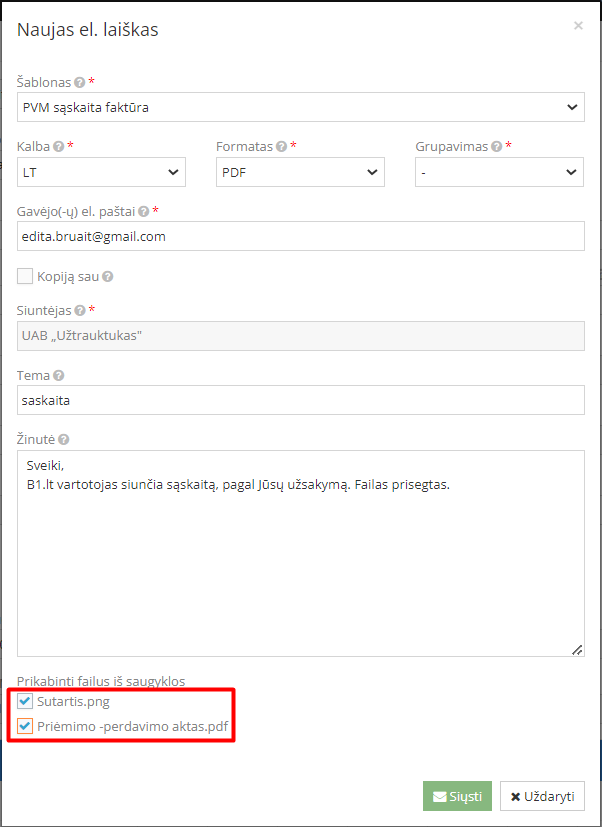The width and height of the screenshot is (602, 827).
Task: Uncheck the Sutartis.png attachment
Action: (x=24, y=701)
